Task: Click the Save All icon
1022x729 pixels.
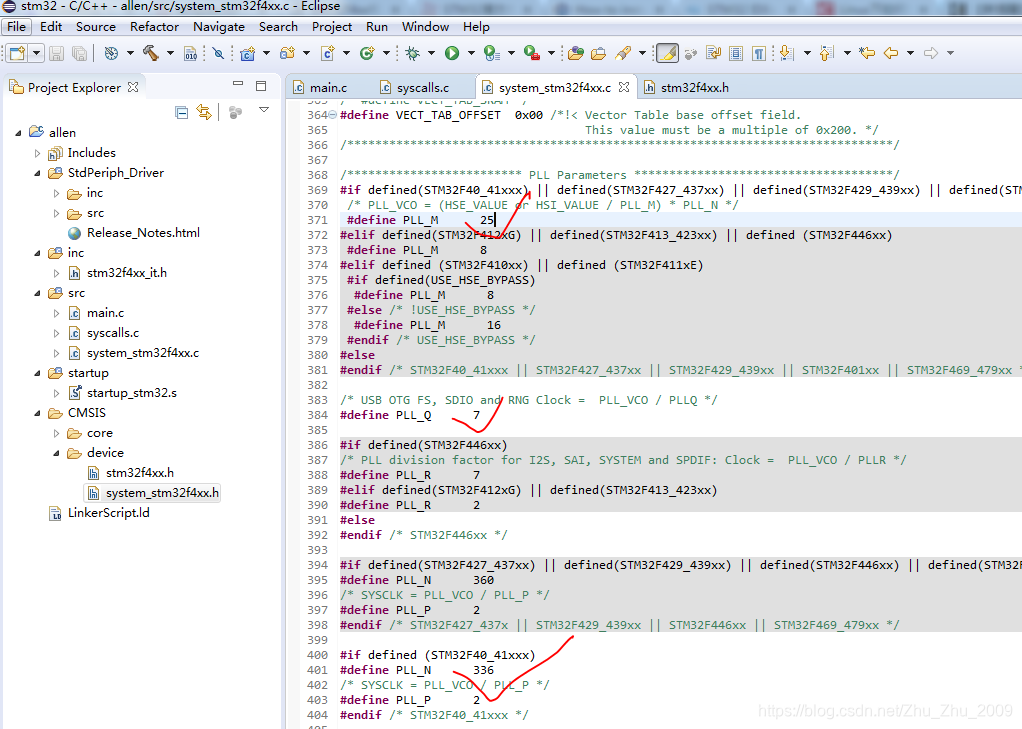Action: click(80, 53)
